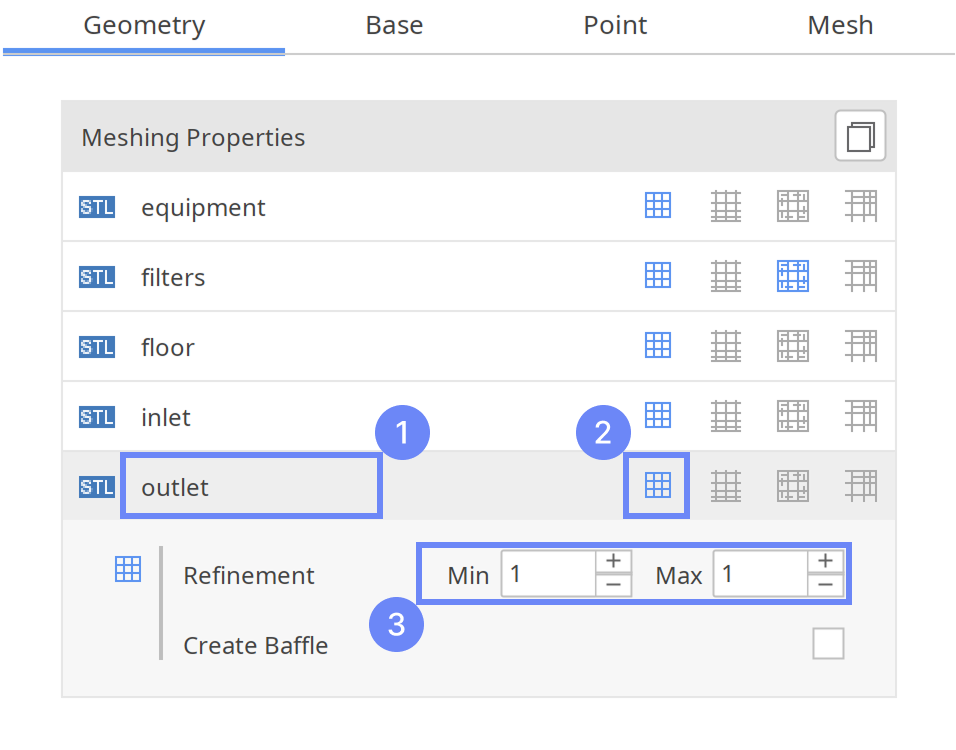Screen dimensions: 956x750
Task: Click the last grid icon in floor row
Action: click(860, 346)
